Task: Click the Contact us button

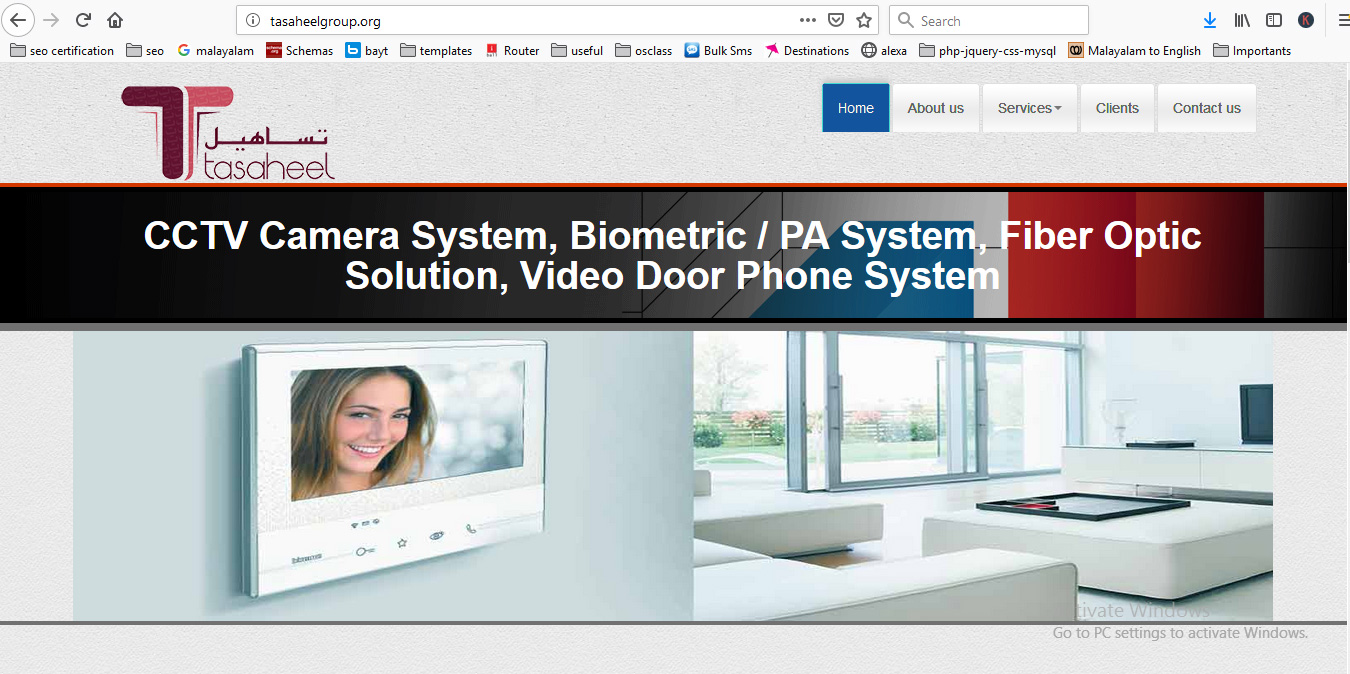Action: tap(1206, 107)
